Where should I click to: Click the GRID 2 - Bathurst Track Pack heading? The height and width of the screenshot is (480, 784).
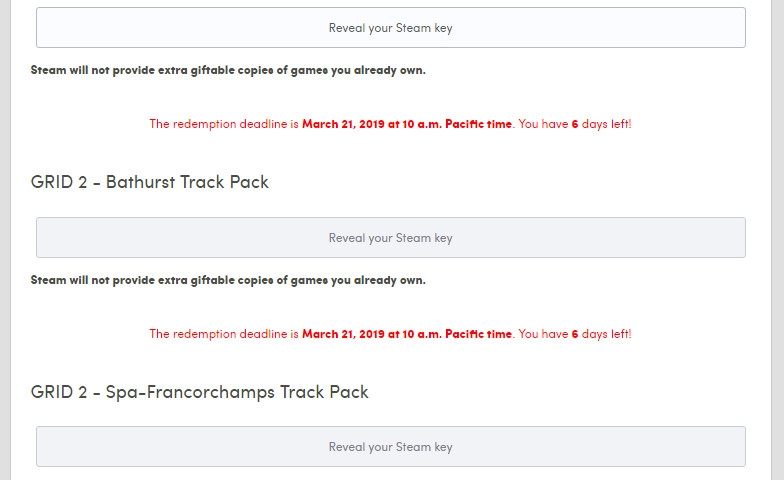pyautogui.click(x=150, y=182)
